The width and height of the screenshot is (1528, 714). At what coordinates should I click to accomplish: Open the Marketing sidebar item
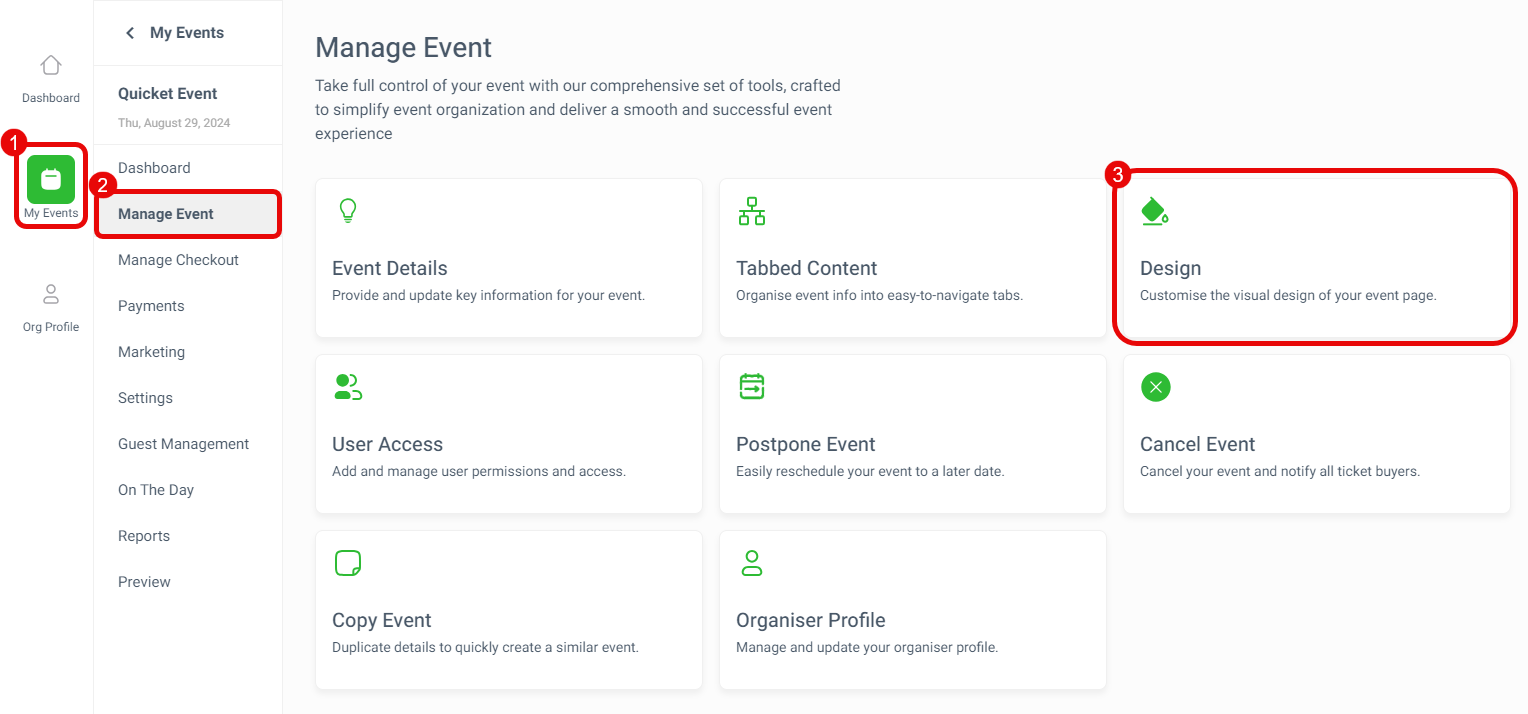[151, 352]
